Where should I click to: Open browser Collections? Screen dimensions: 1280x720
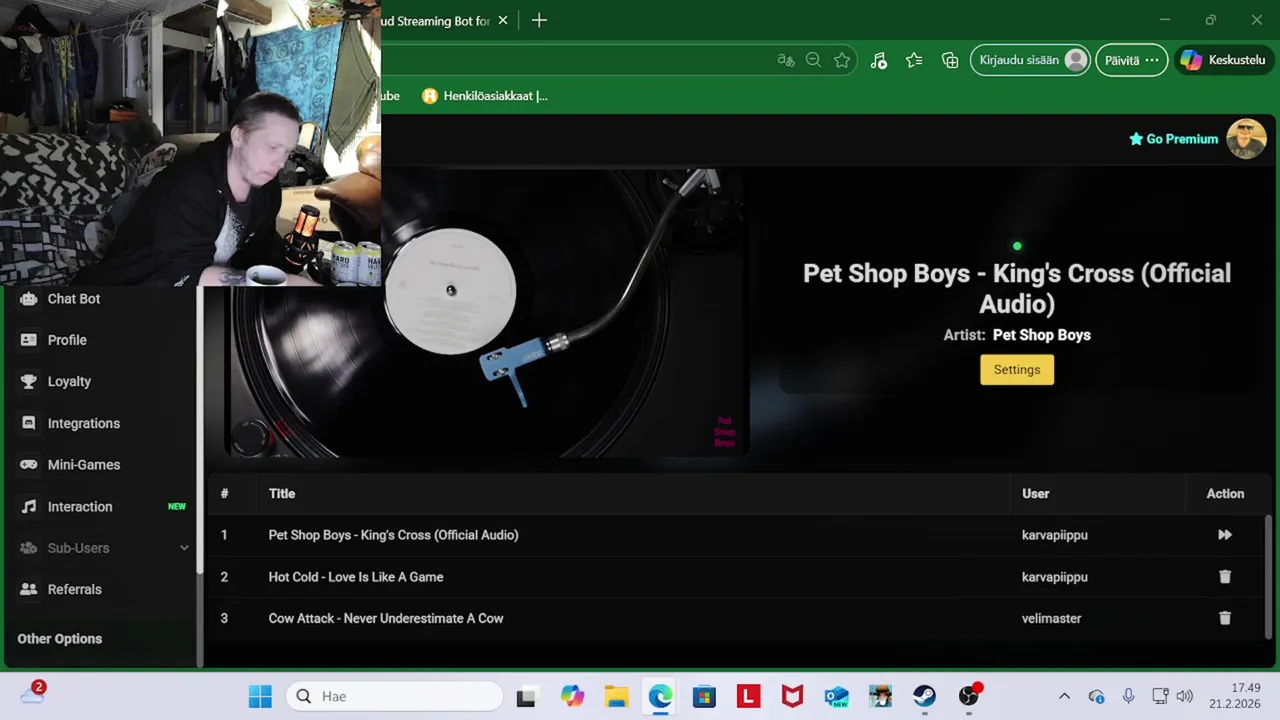[x=950, y=60]
